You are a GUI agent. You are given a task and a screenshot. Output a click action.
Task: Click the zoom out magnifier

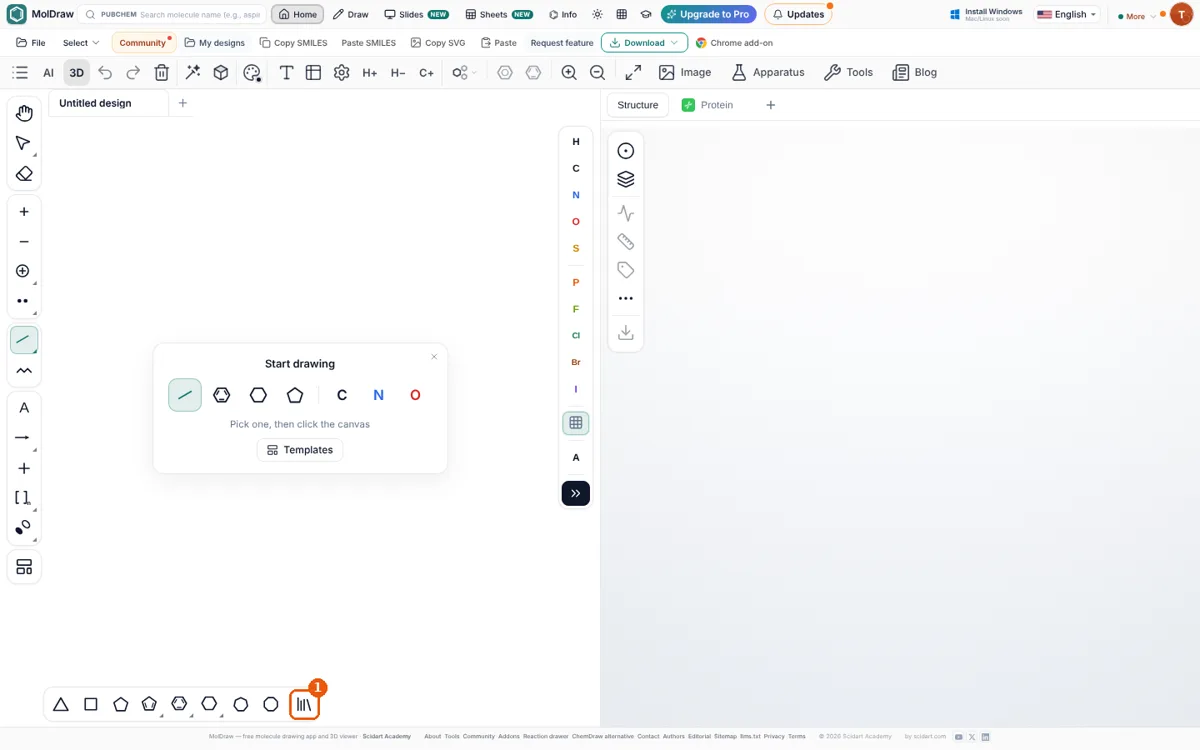(x=597, y=73)
